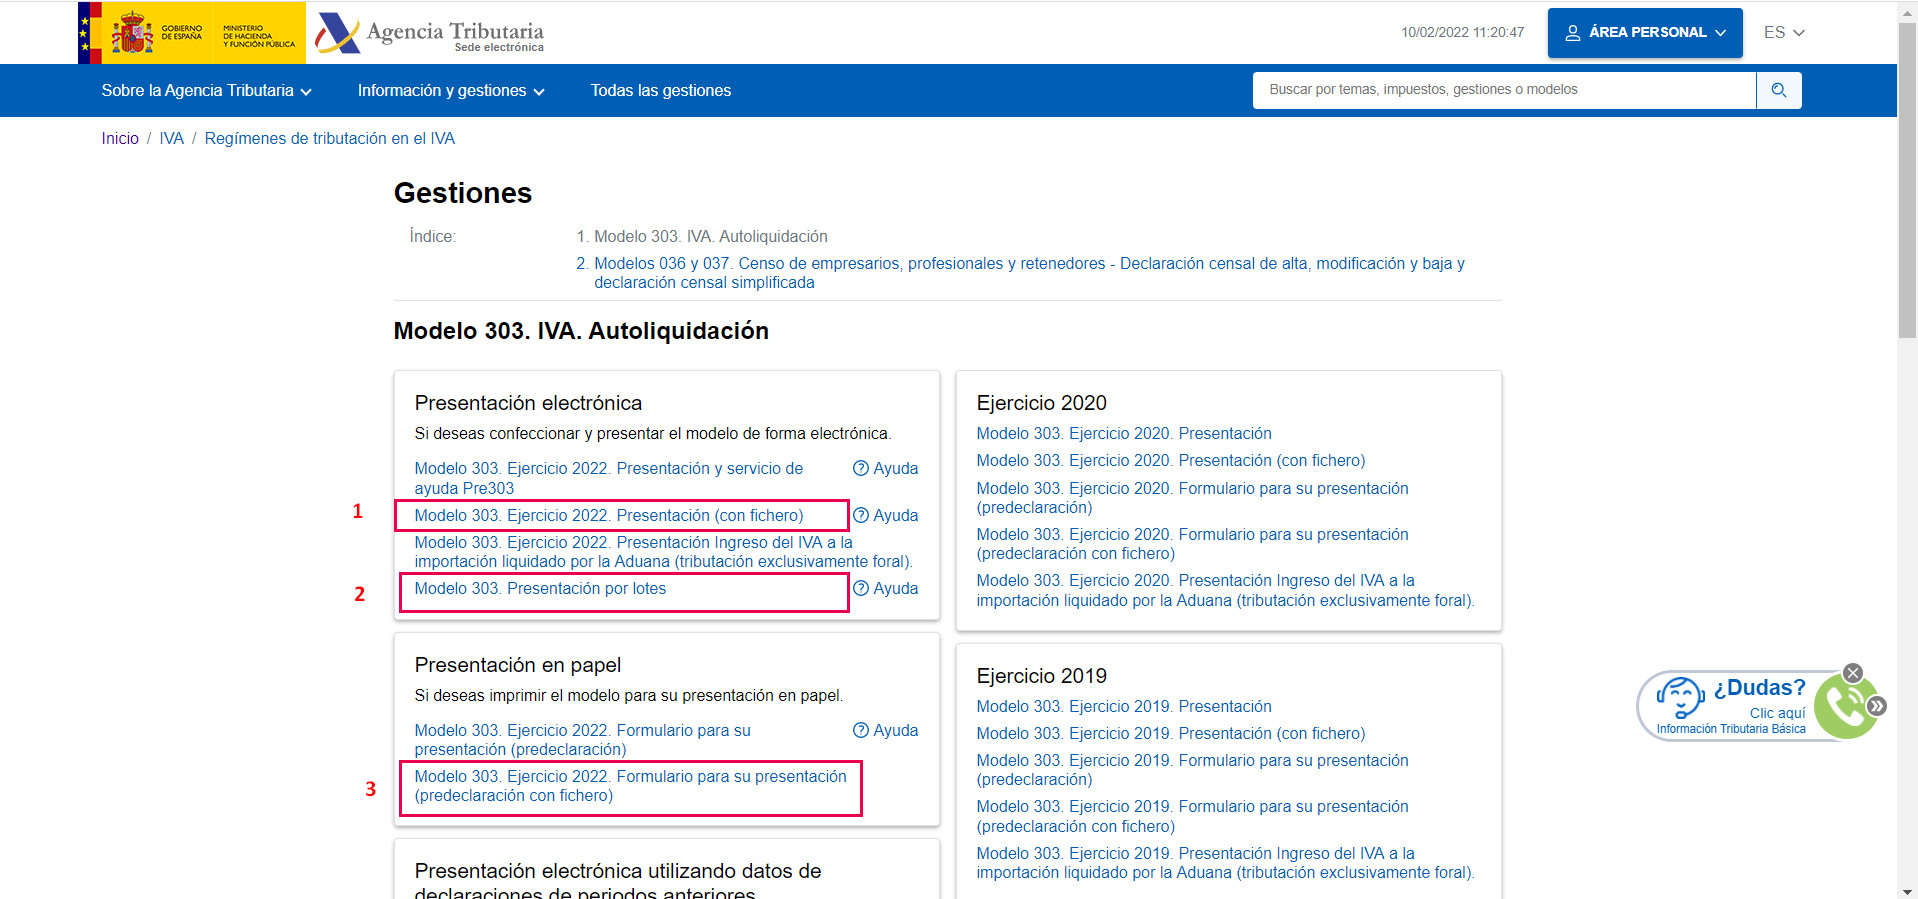The width and height of the screenshot is (1918, 899).
Task: Expand Información y gestiones menu
Action: [x=451, y=91]
